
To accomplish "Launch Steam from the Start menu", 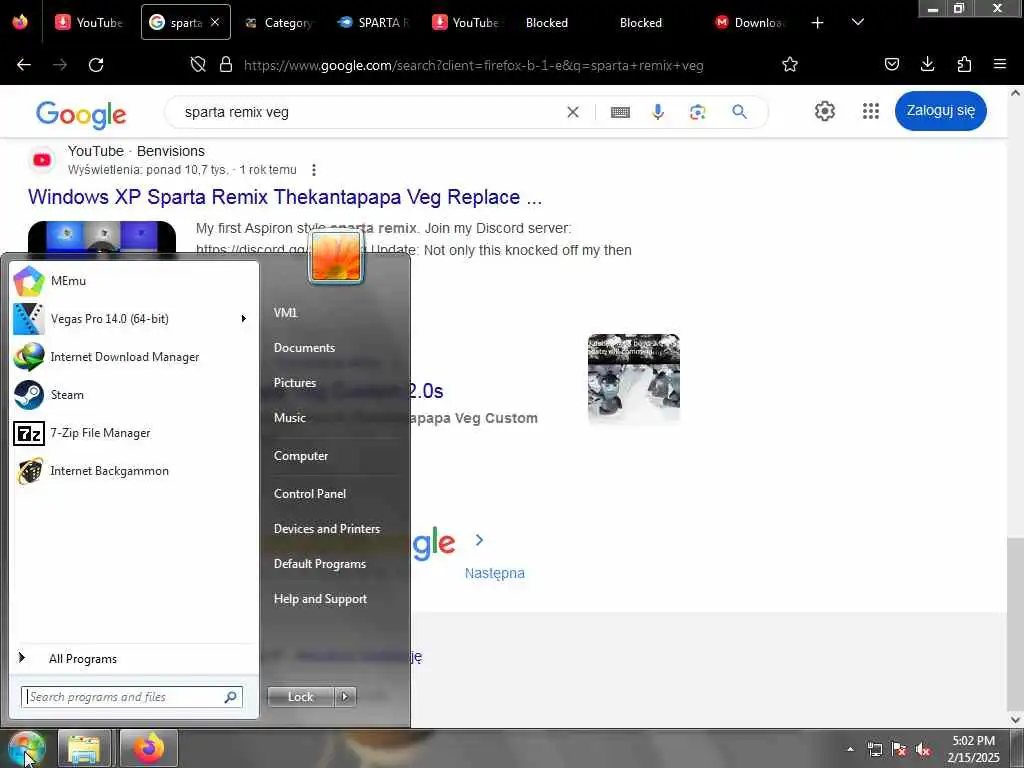I will tap(134, 394).
